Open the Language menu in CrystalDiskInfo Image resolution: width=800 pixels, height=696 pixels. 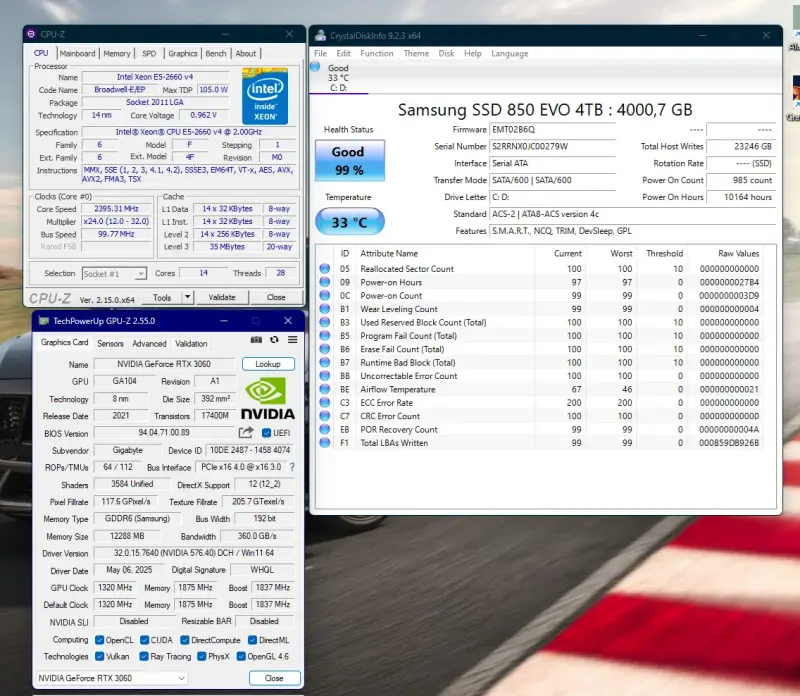click(510, 54)
